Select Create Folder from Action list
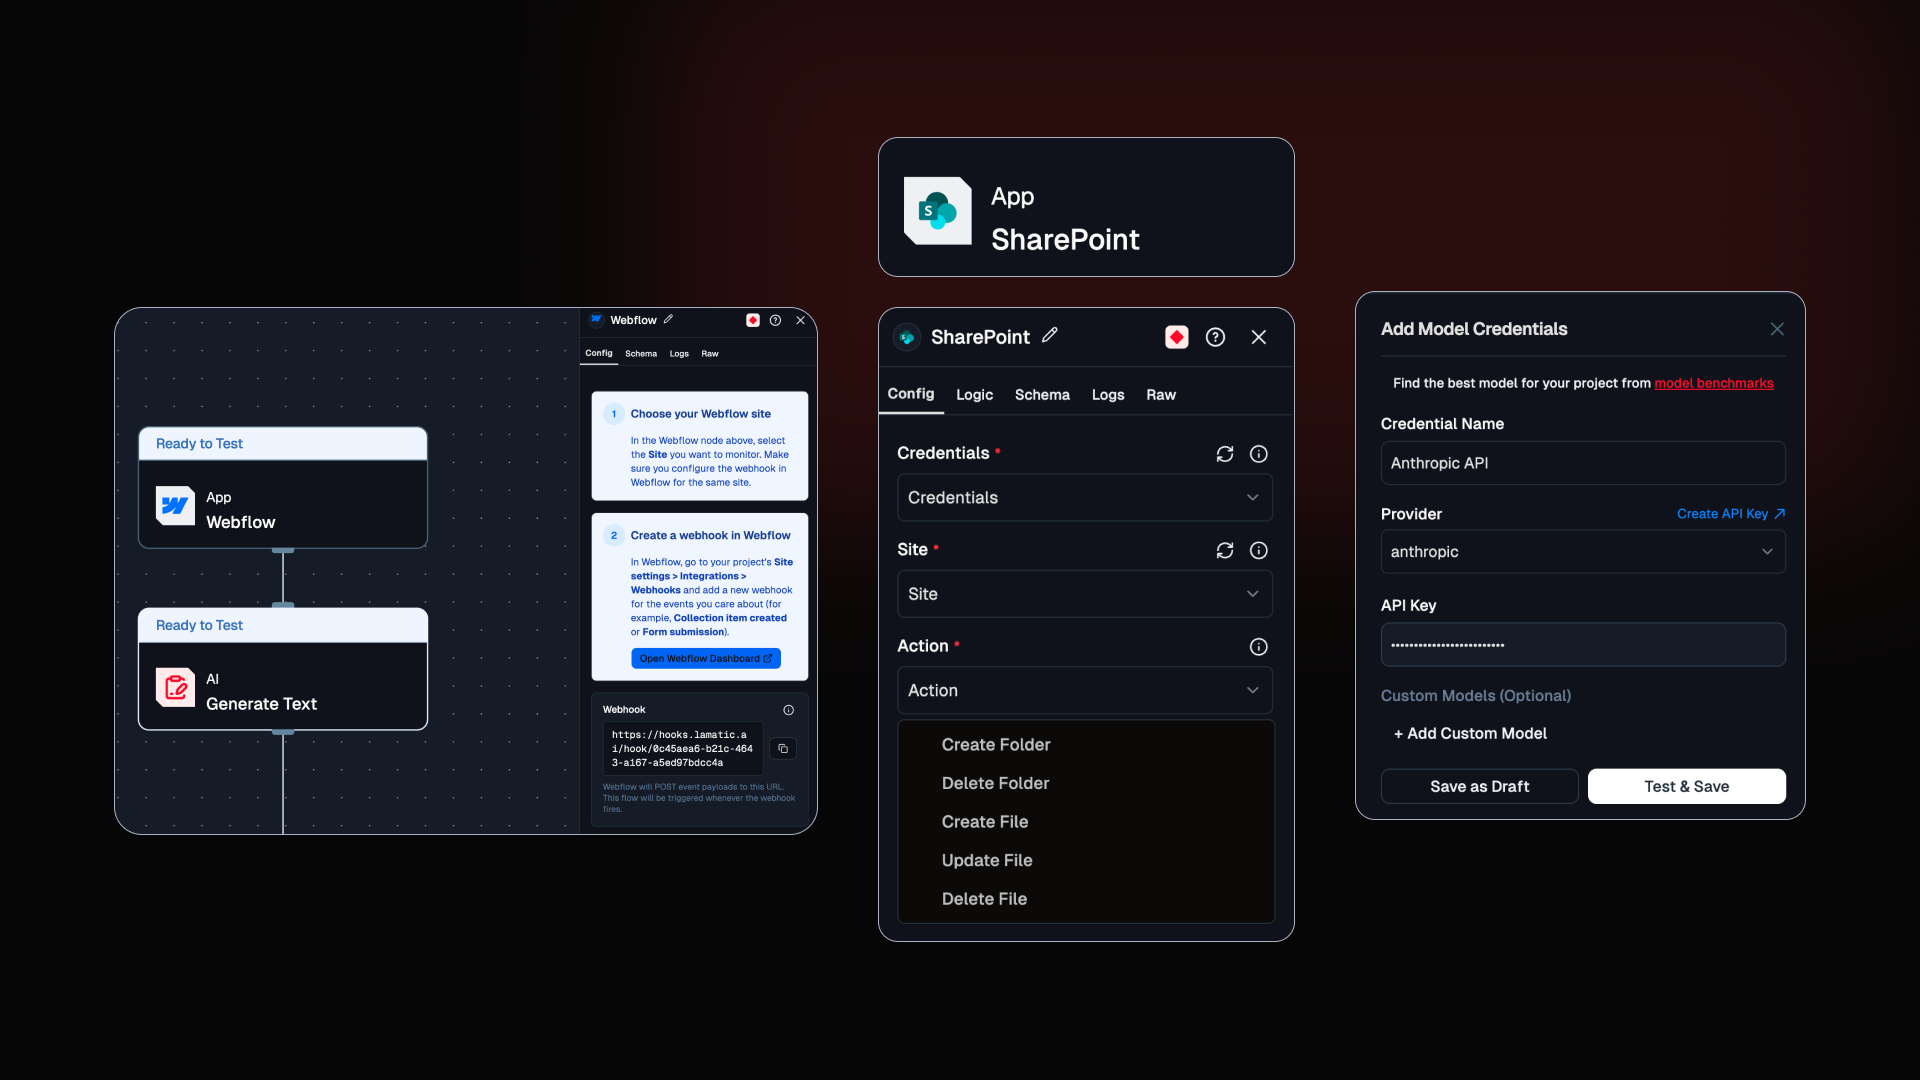This screenshot has height=1080, width=1920. [x=995, y=745]
